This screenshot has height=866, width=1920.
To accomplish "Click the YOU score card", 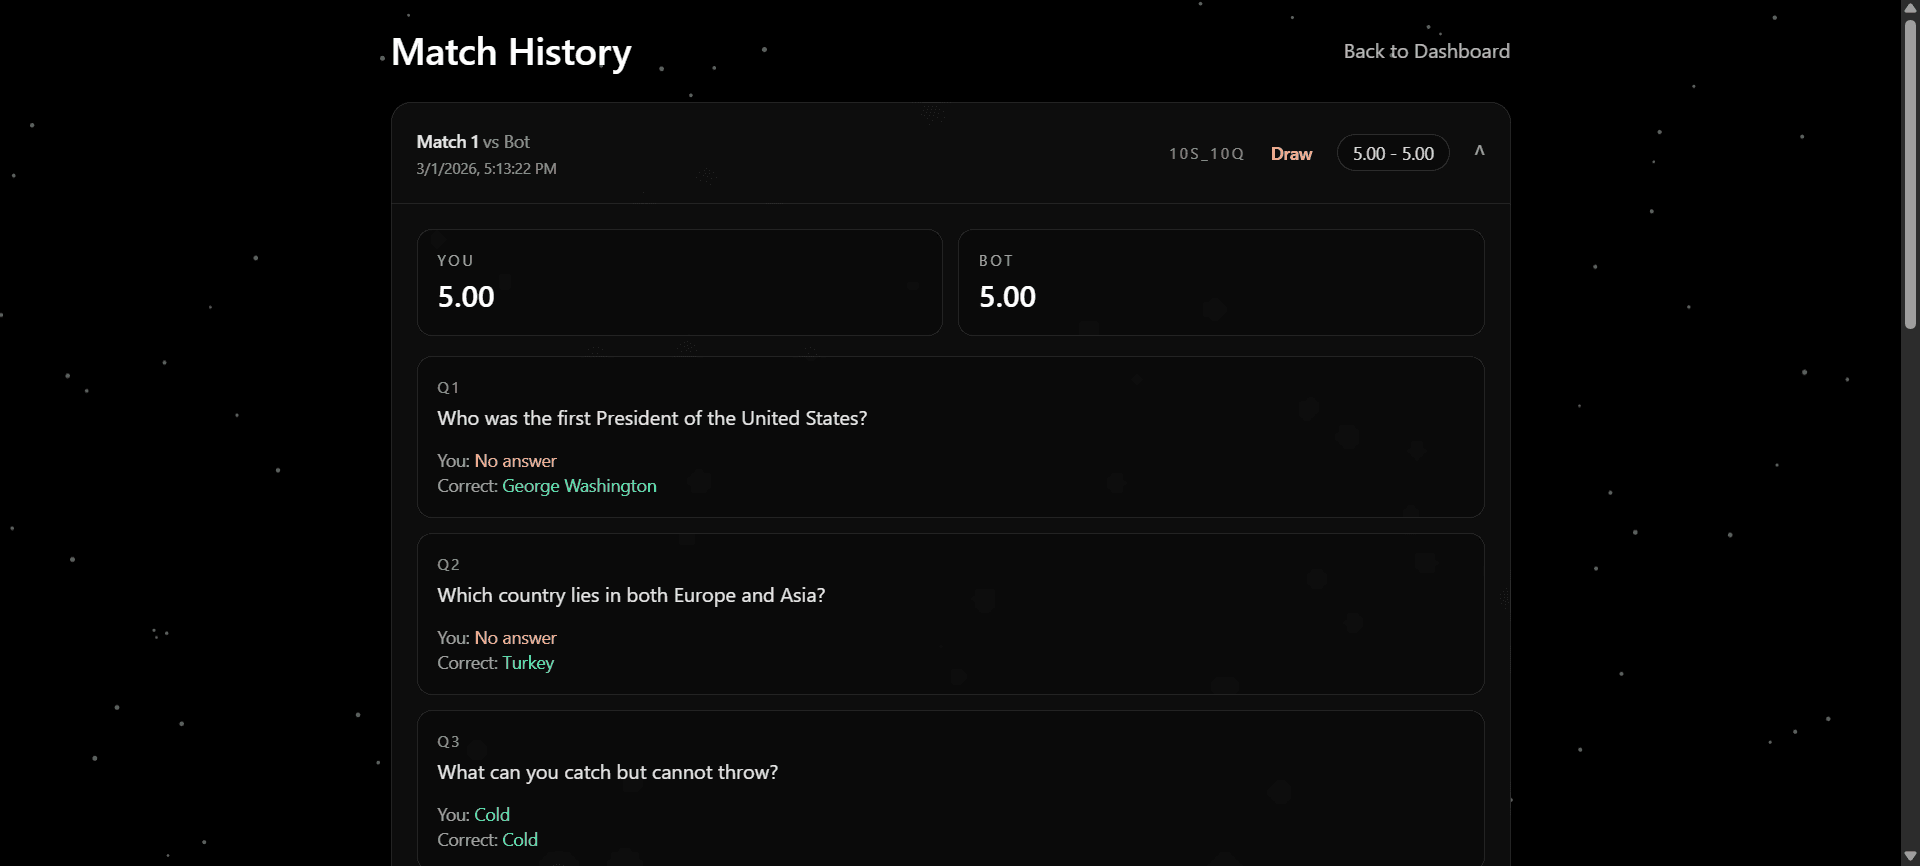I will (679, 282).
